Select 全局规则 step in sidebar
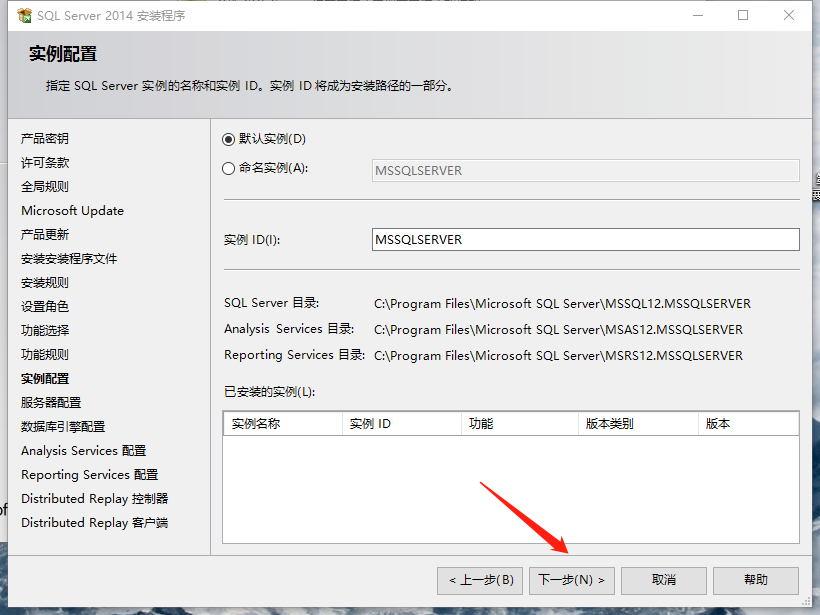Screen dimensions: 820x615 coord(45,187)
